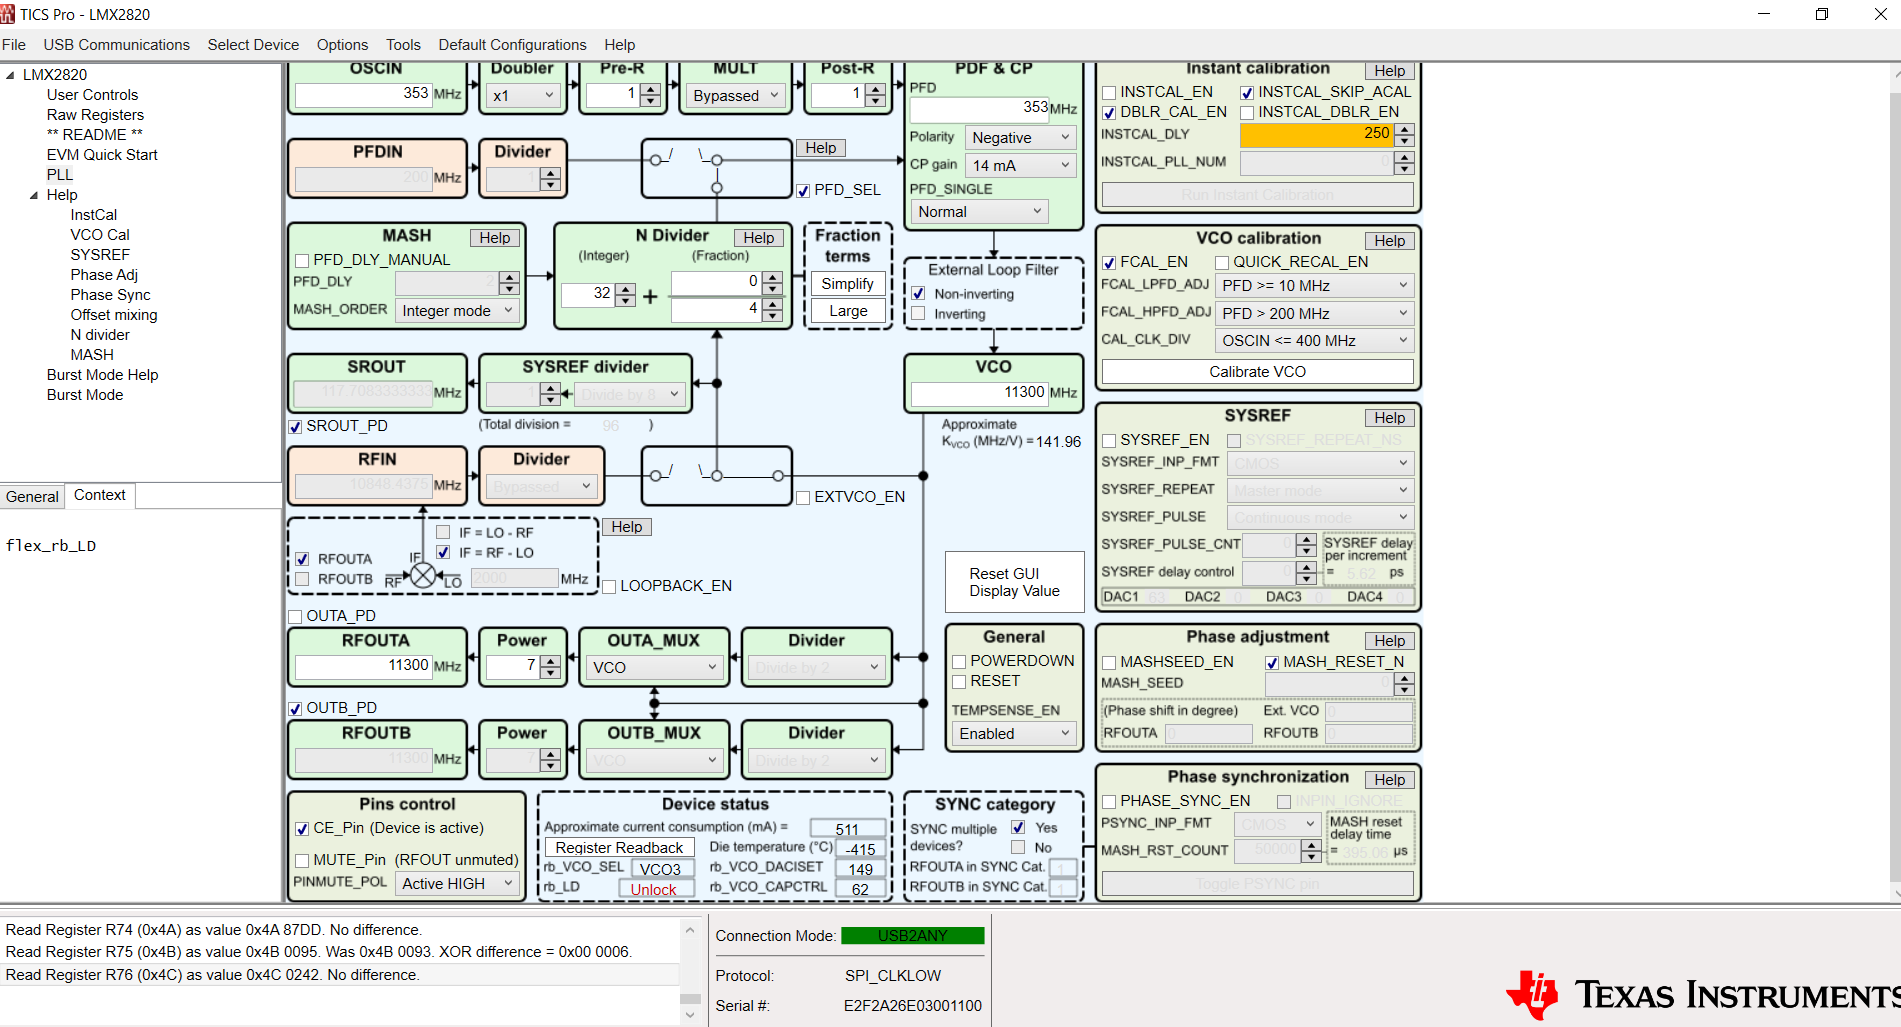Image resolution: width=1901 pixels, height=1027 pixels.
Task: Increment the Post-R value stepper
Action: pos(875,90)
